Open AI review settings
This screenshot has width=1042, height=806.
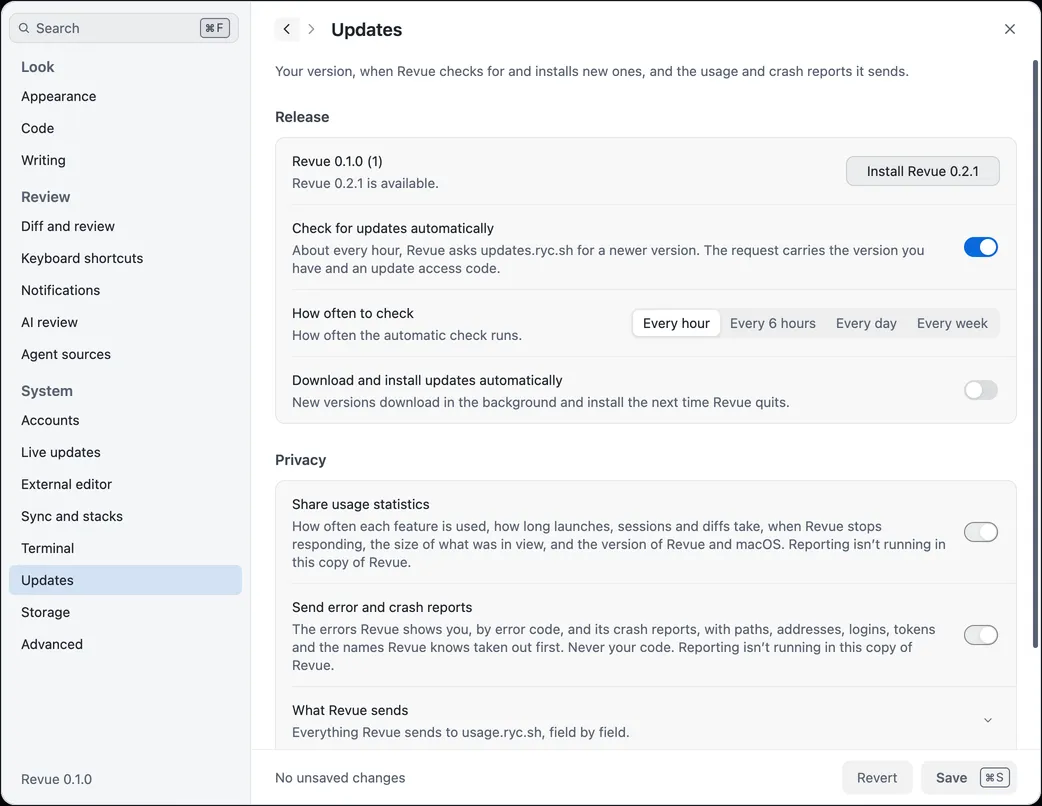coord(125,322)
